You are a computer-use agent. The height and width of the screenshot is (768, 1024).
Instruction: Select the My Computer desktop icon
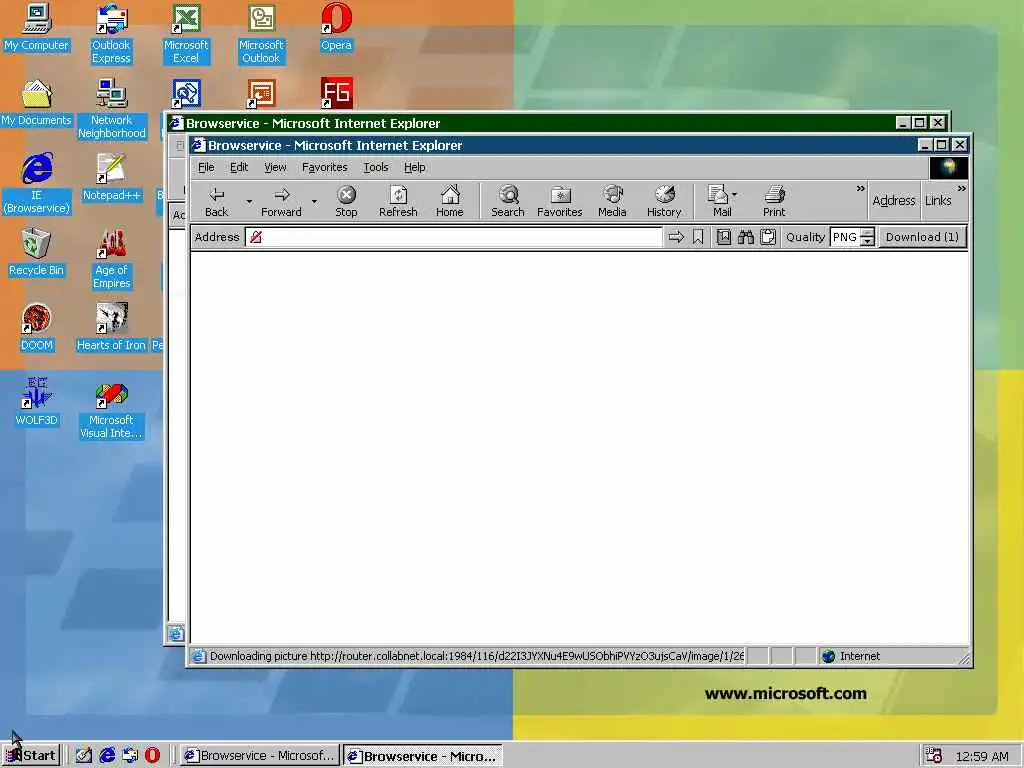[37, 27]
